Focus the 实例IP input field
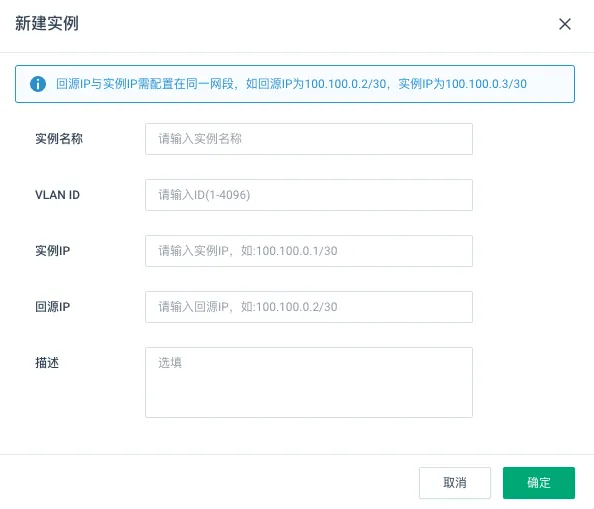The height and width of the screenshot is (509, 594). (309, 251)
